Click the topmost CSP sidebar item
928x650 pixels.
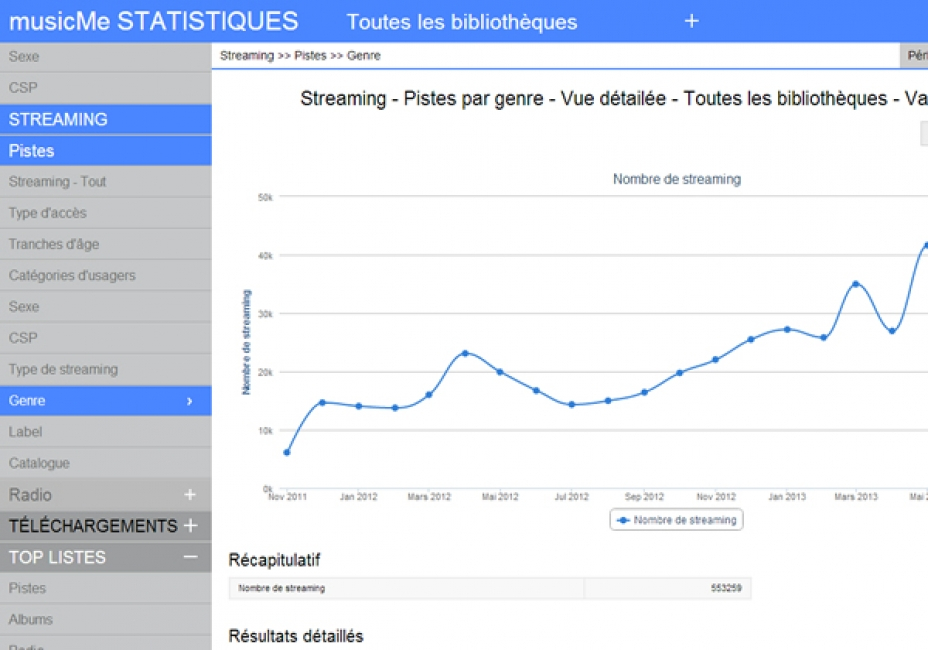click(x=105, y=88)
